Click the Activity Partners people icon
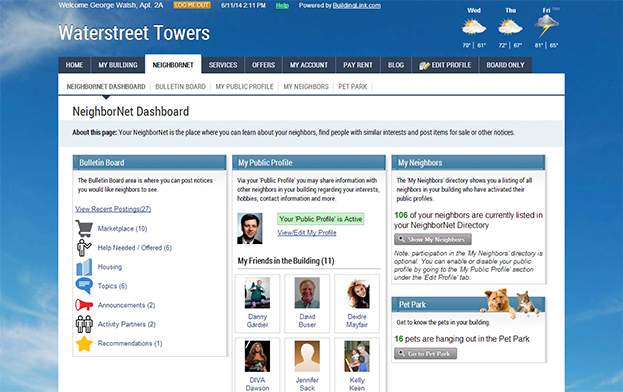The height and width of the screenshot is (392, 623). (84, 324)
